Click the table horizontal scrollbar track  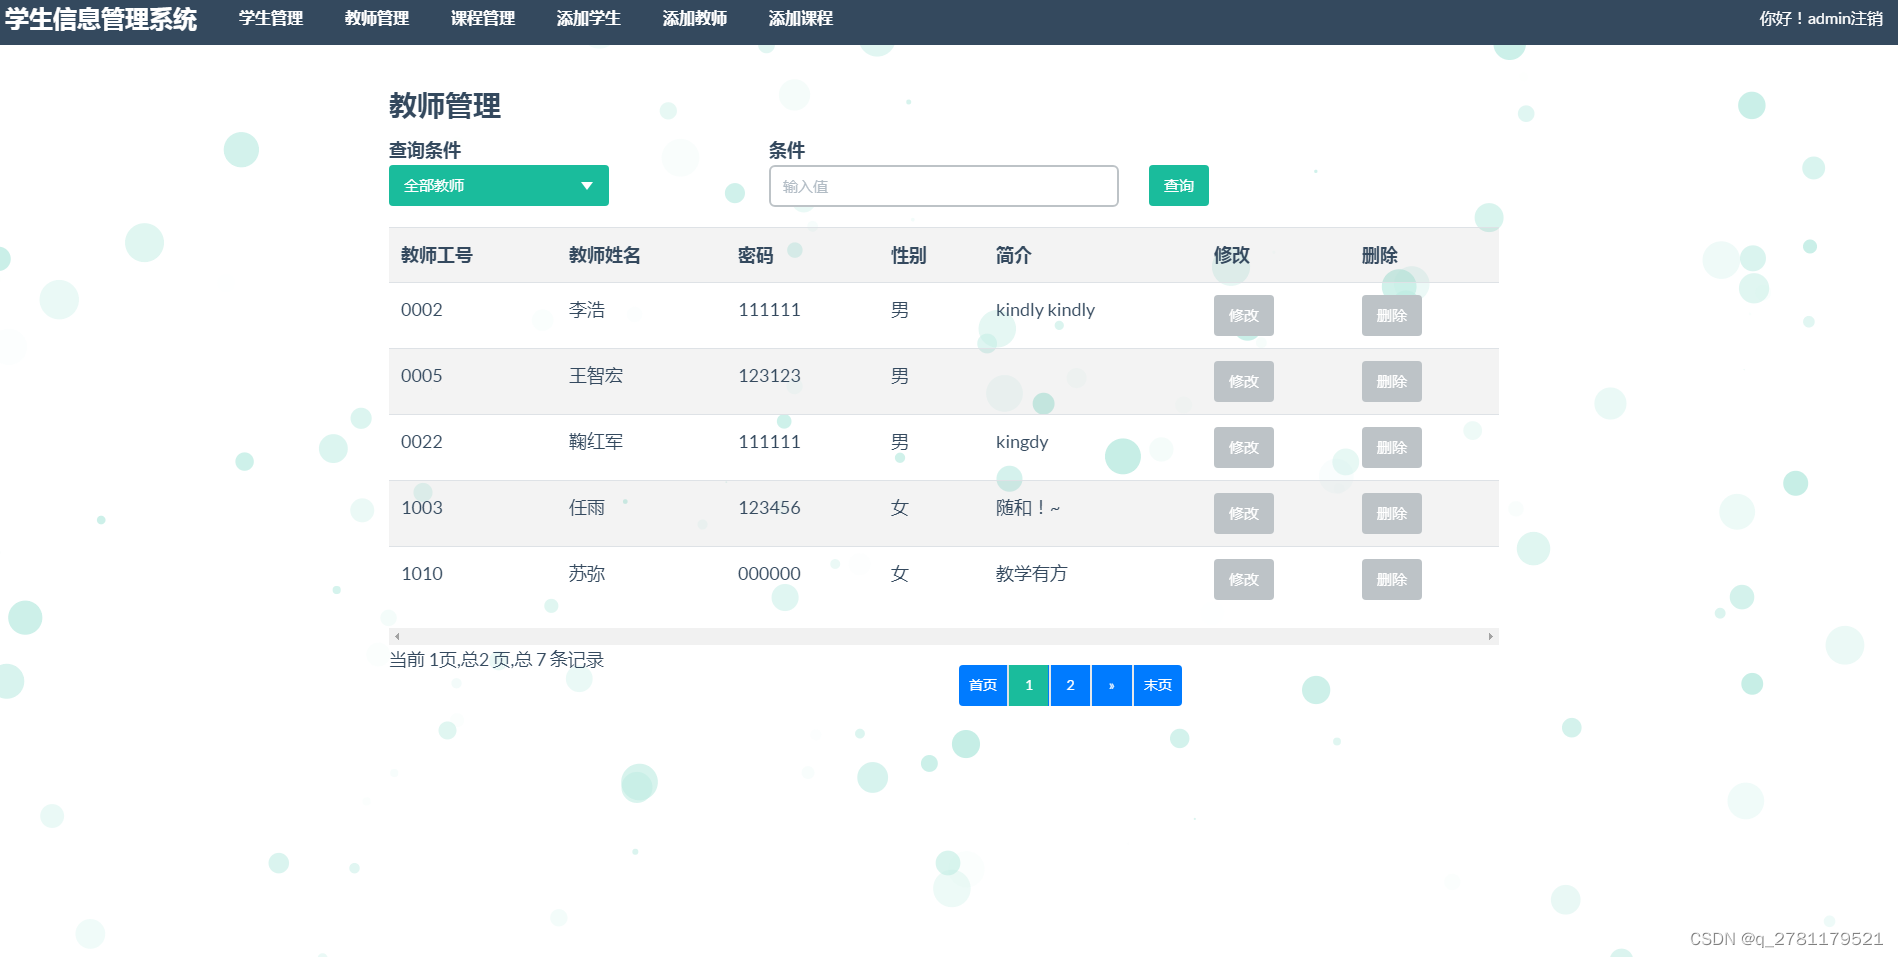(x=944, y=636)
